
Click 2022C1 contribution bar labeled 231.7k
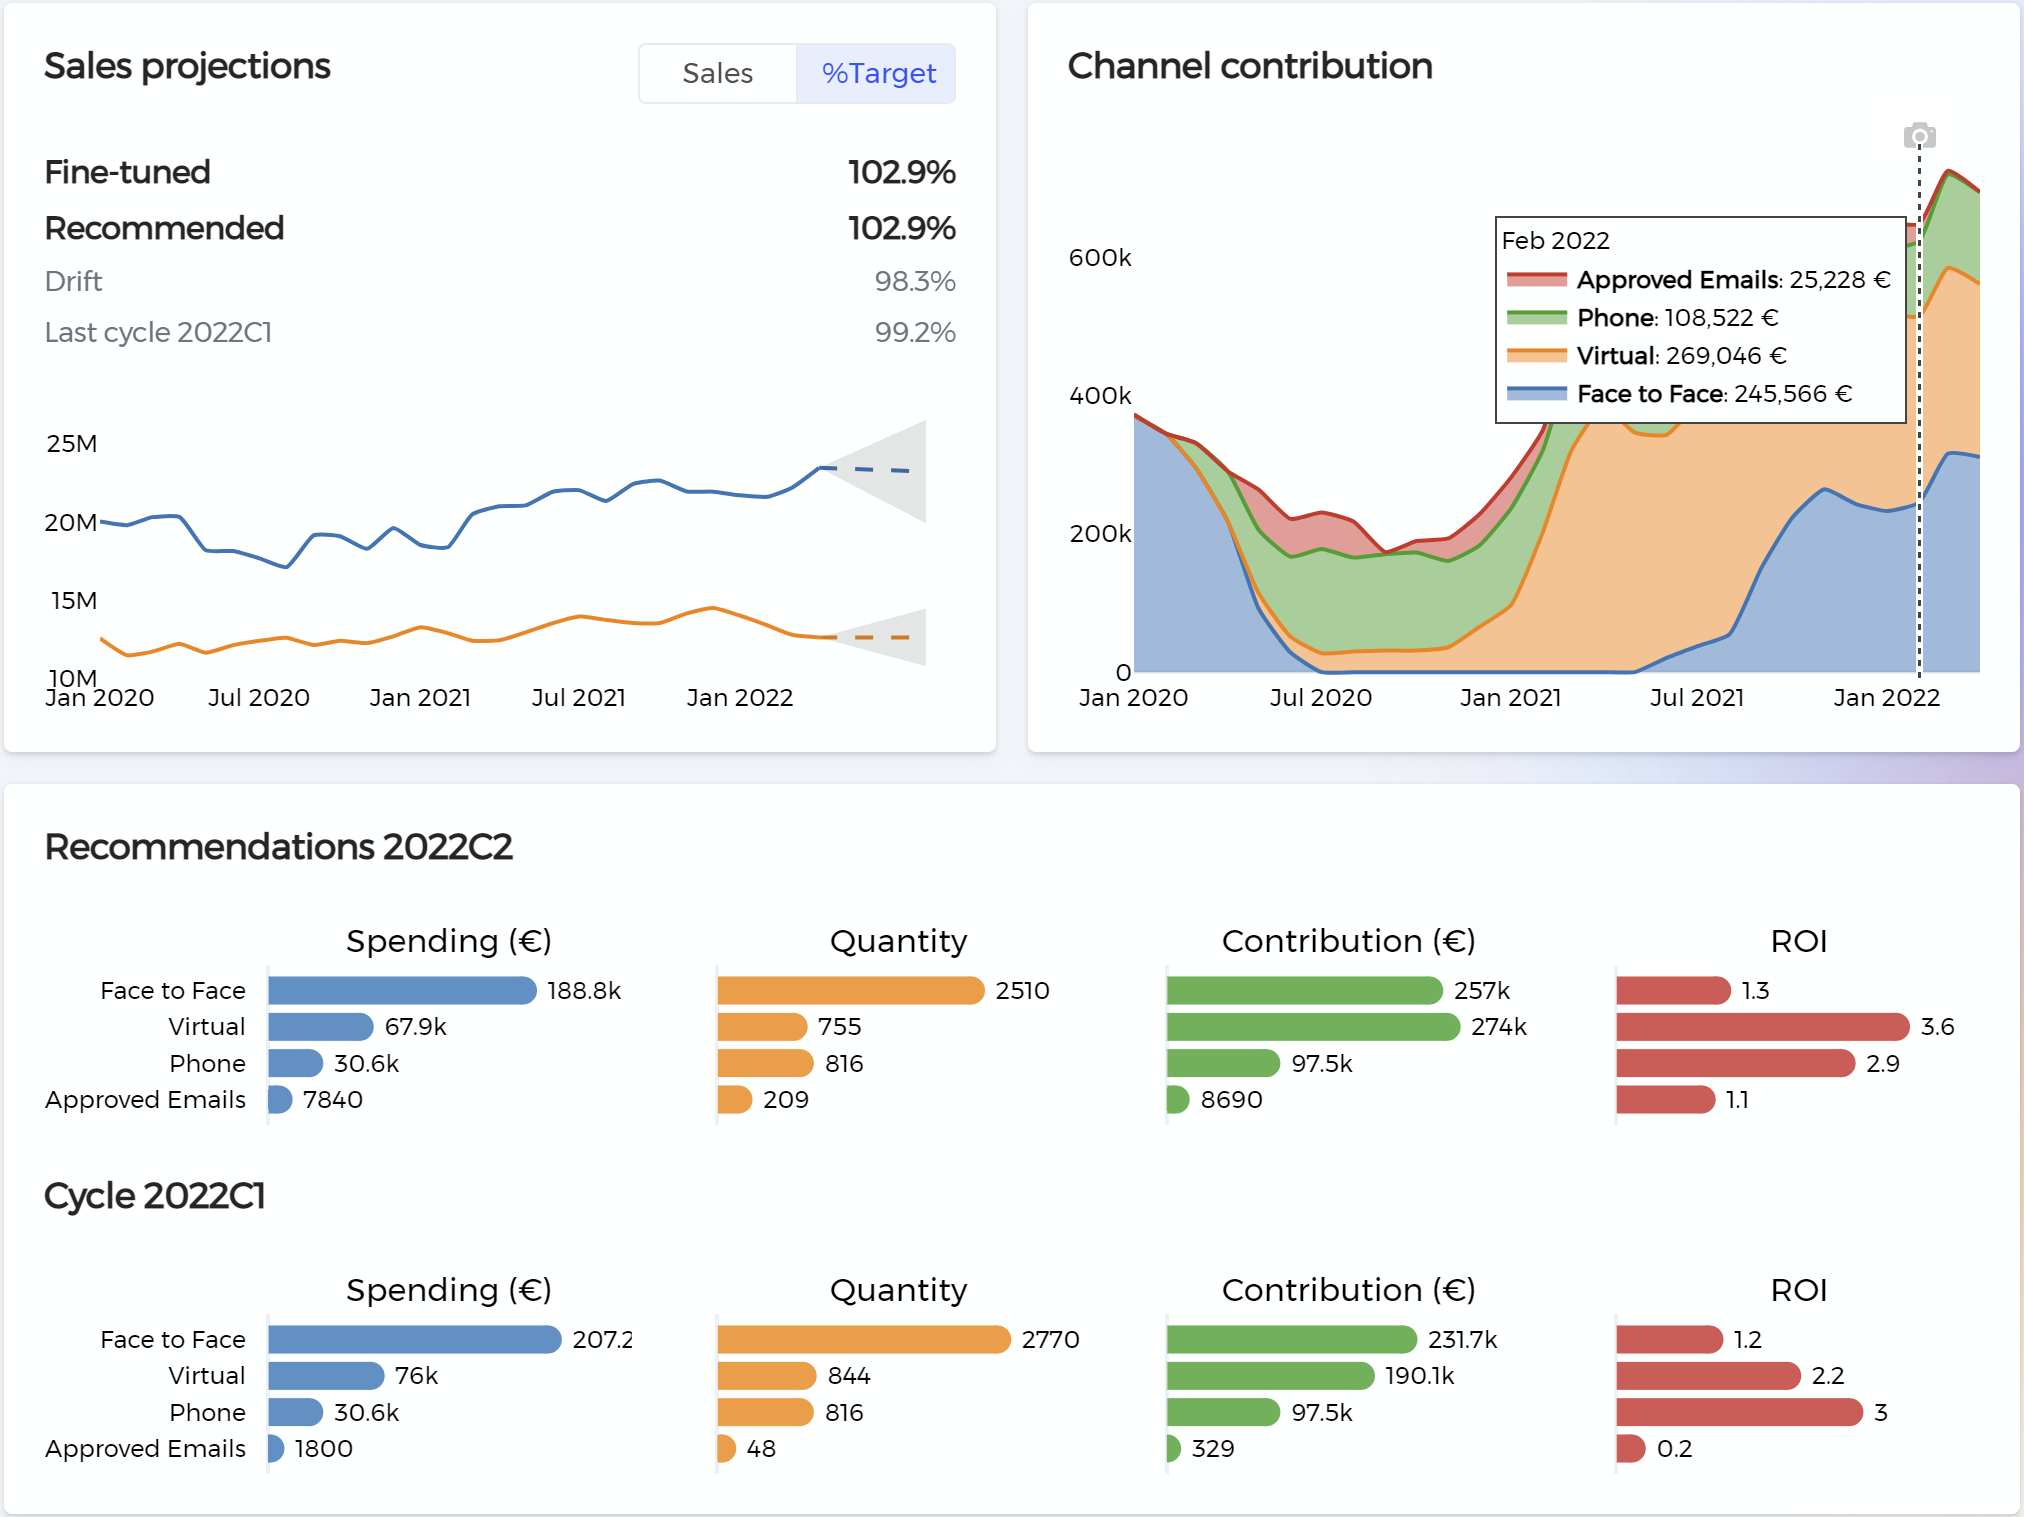(1292, 1339)
